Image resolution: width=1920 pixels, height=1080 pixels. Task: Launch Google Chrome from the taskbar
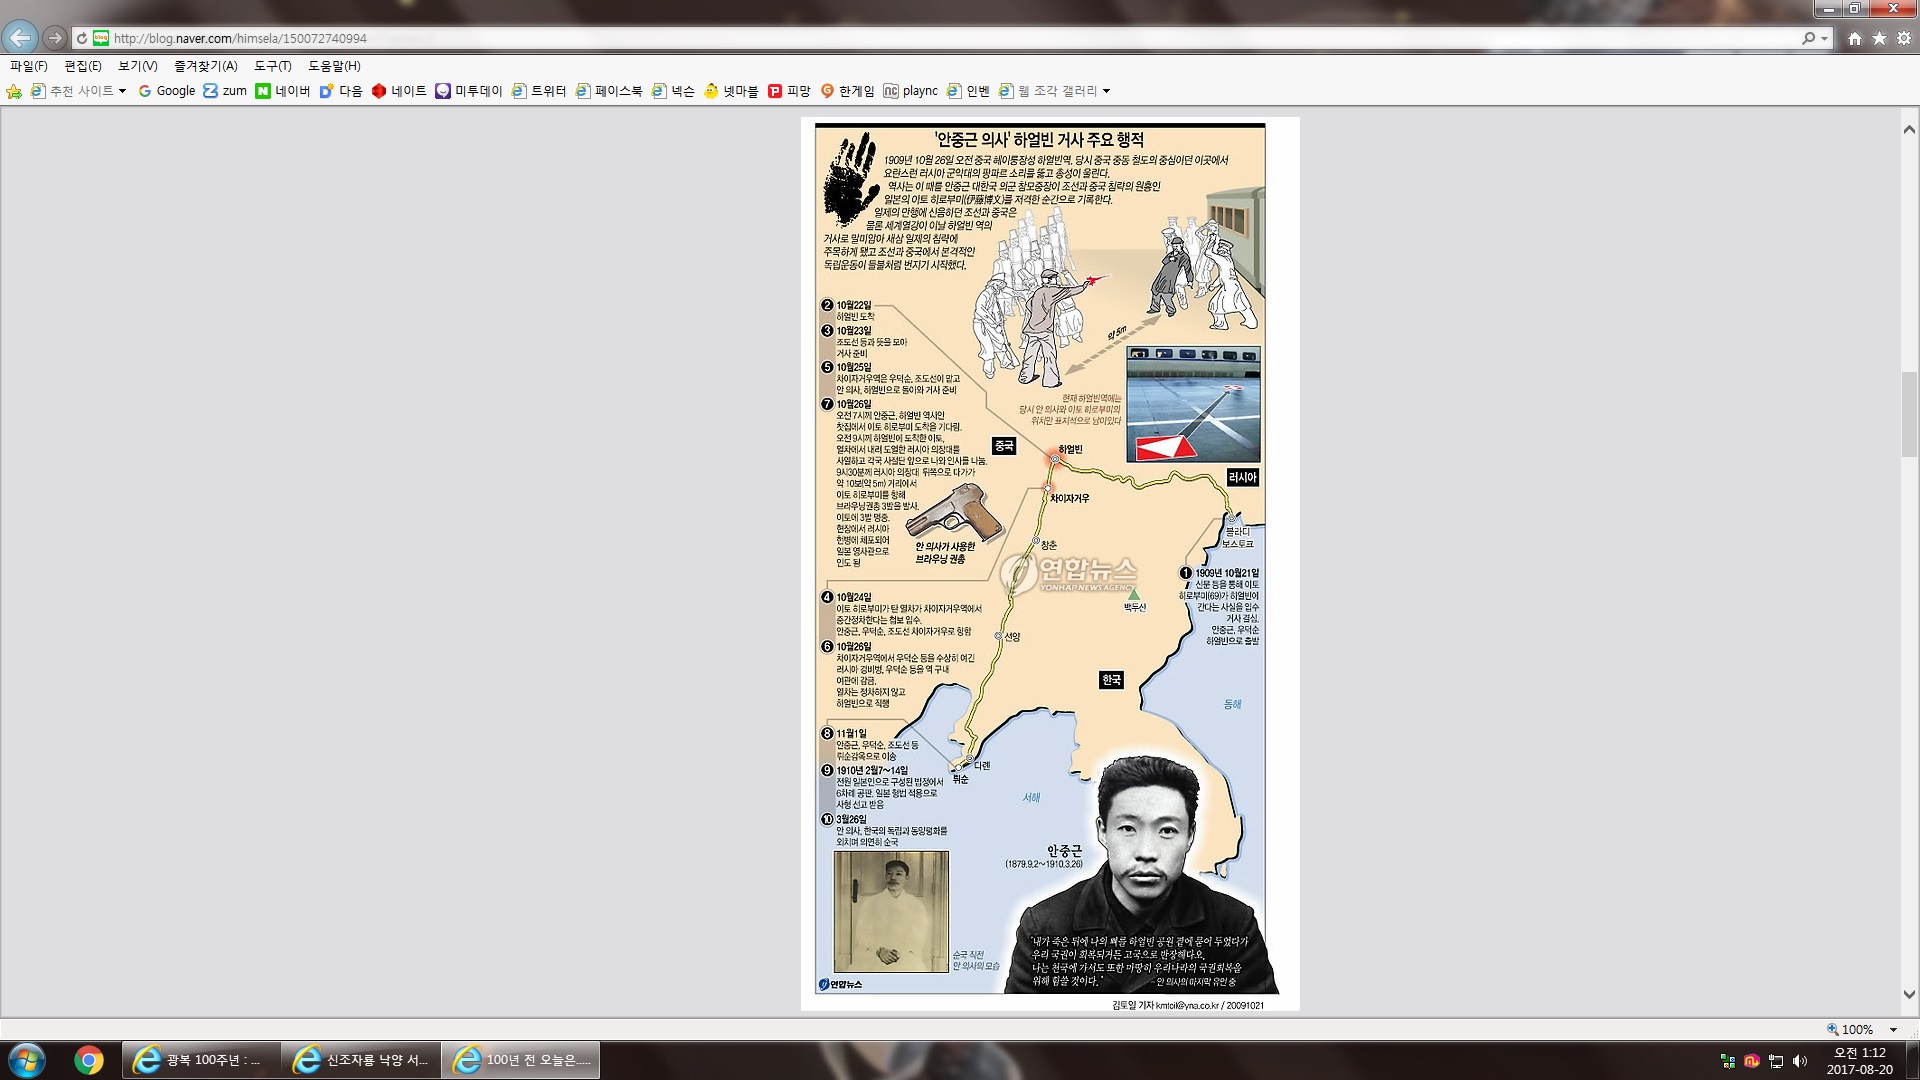click(89, 1060)
